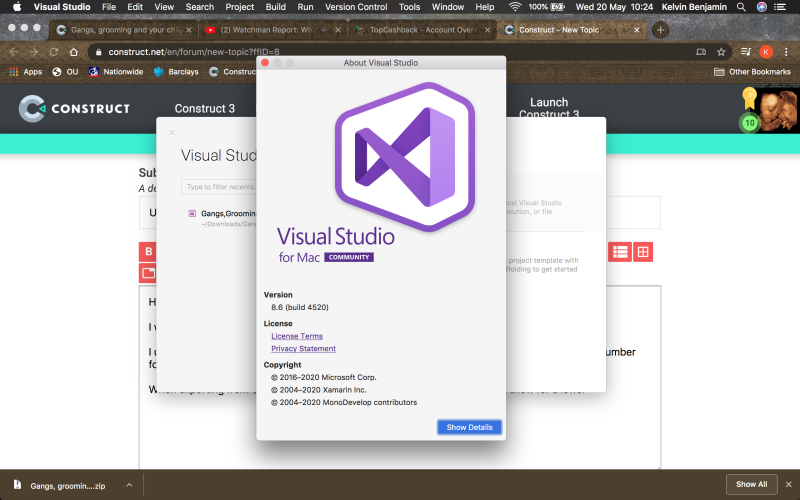Open the Barclays bookmark
This screenshot has width=800, height=500.
[x=176, y=72]
